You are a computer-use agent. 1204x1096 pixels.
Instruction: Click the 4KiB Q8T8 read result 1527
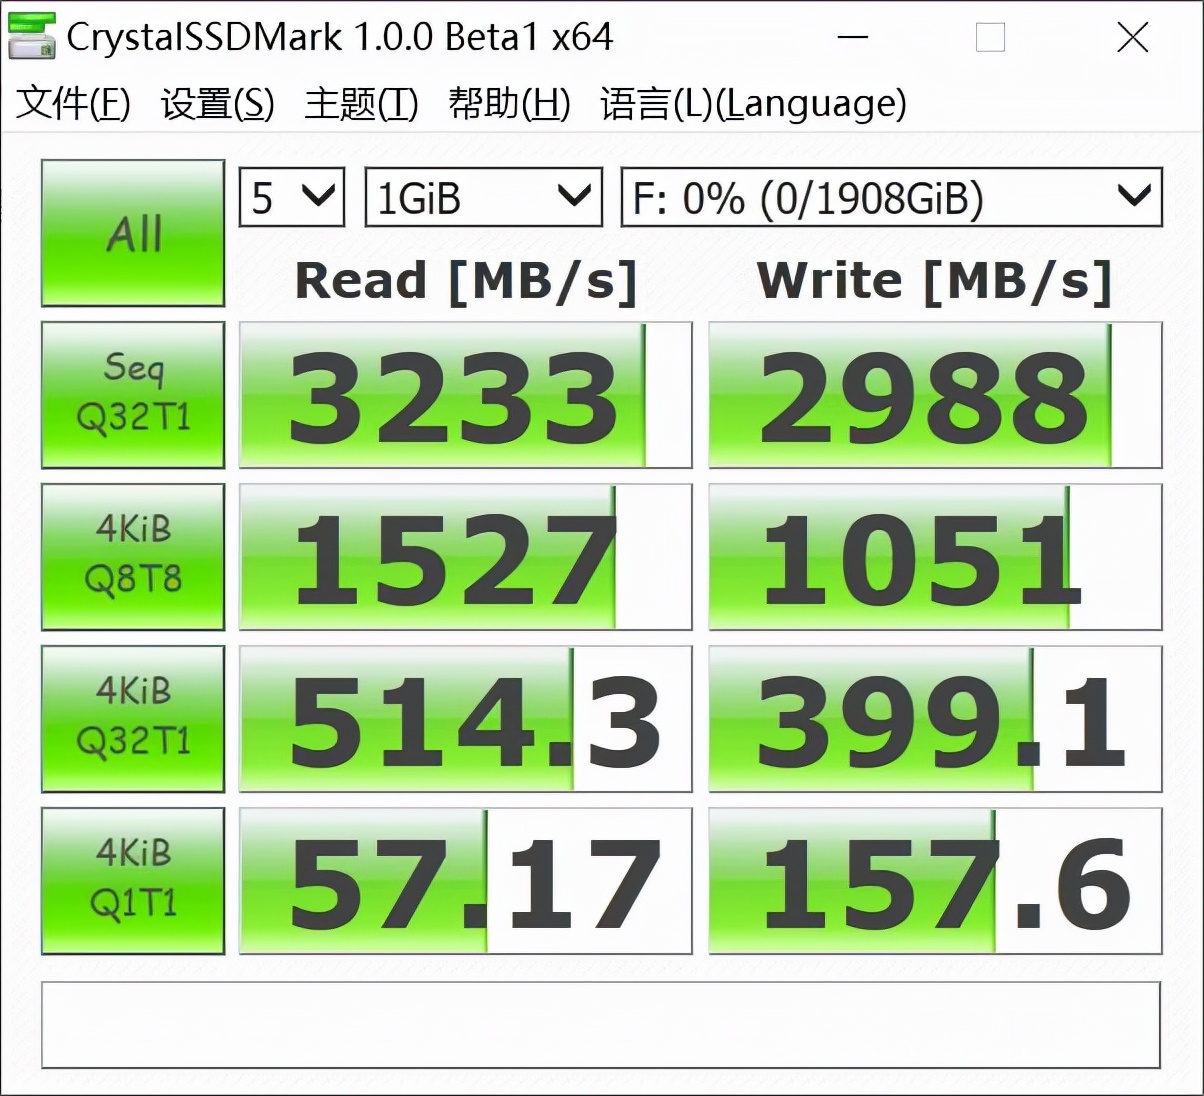point(466,557)
